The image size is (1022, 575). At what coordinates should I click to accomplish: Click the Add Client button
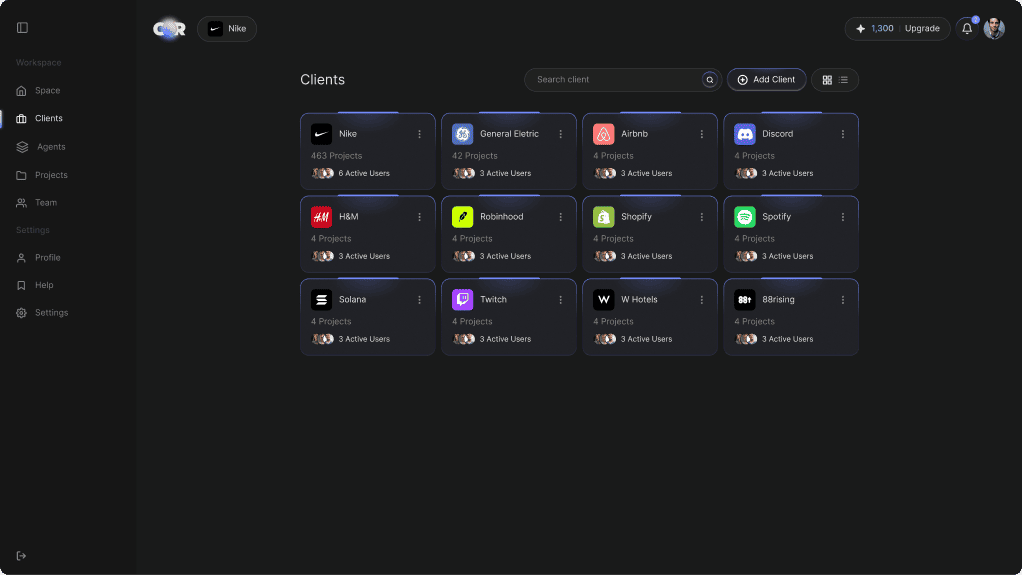[766, 80]
